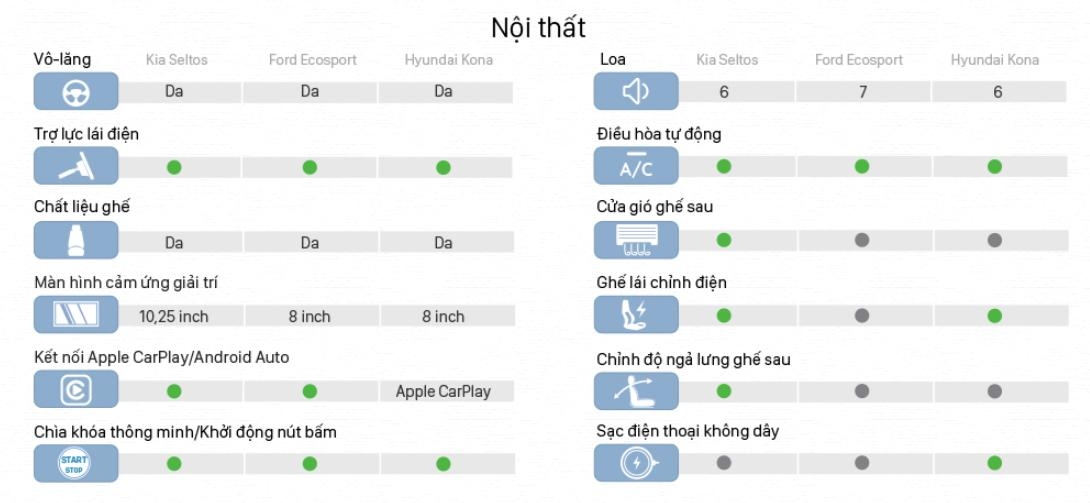Viewport: 1090px width, 503px height.
Task: Click the Apple CarPlay cell for Hyundai Kona
Action: (443, 391)
